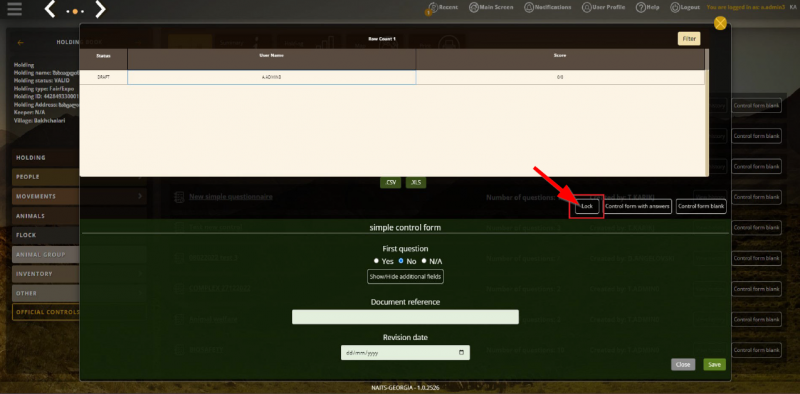Viewport: 800px width, 394px height.
Task: Open the Help question mark
Action: [x=640, y=8]
